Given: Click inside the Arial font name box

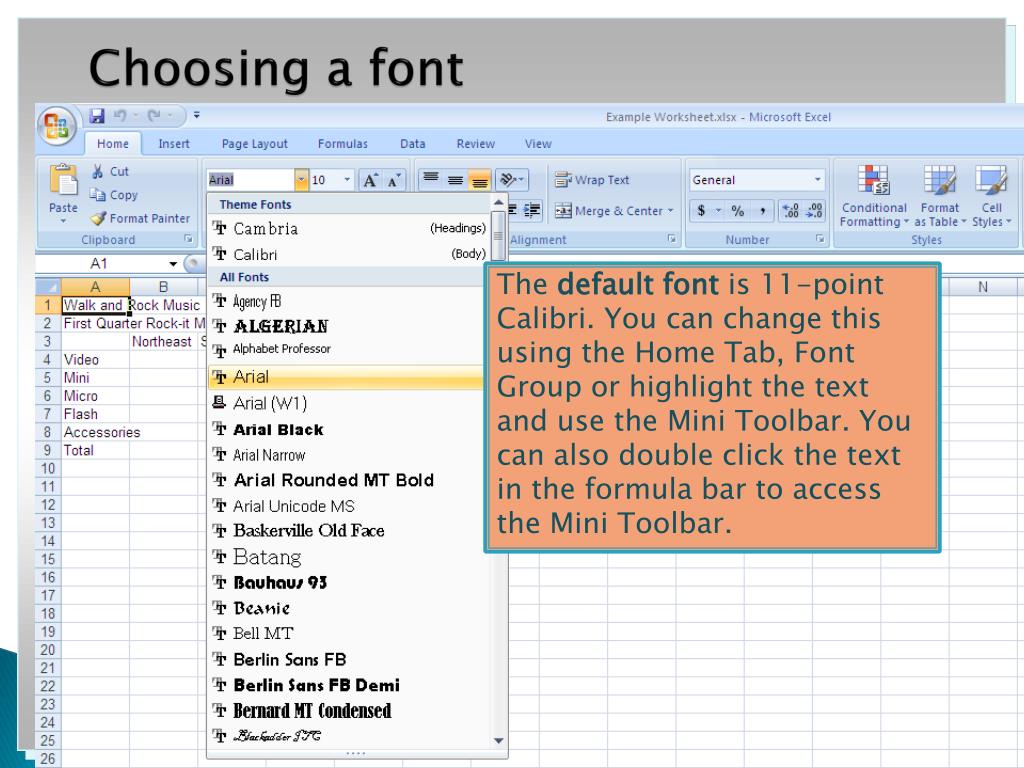Looking at the screenshot, I should [251, 180].
